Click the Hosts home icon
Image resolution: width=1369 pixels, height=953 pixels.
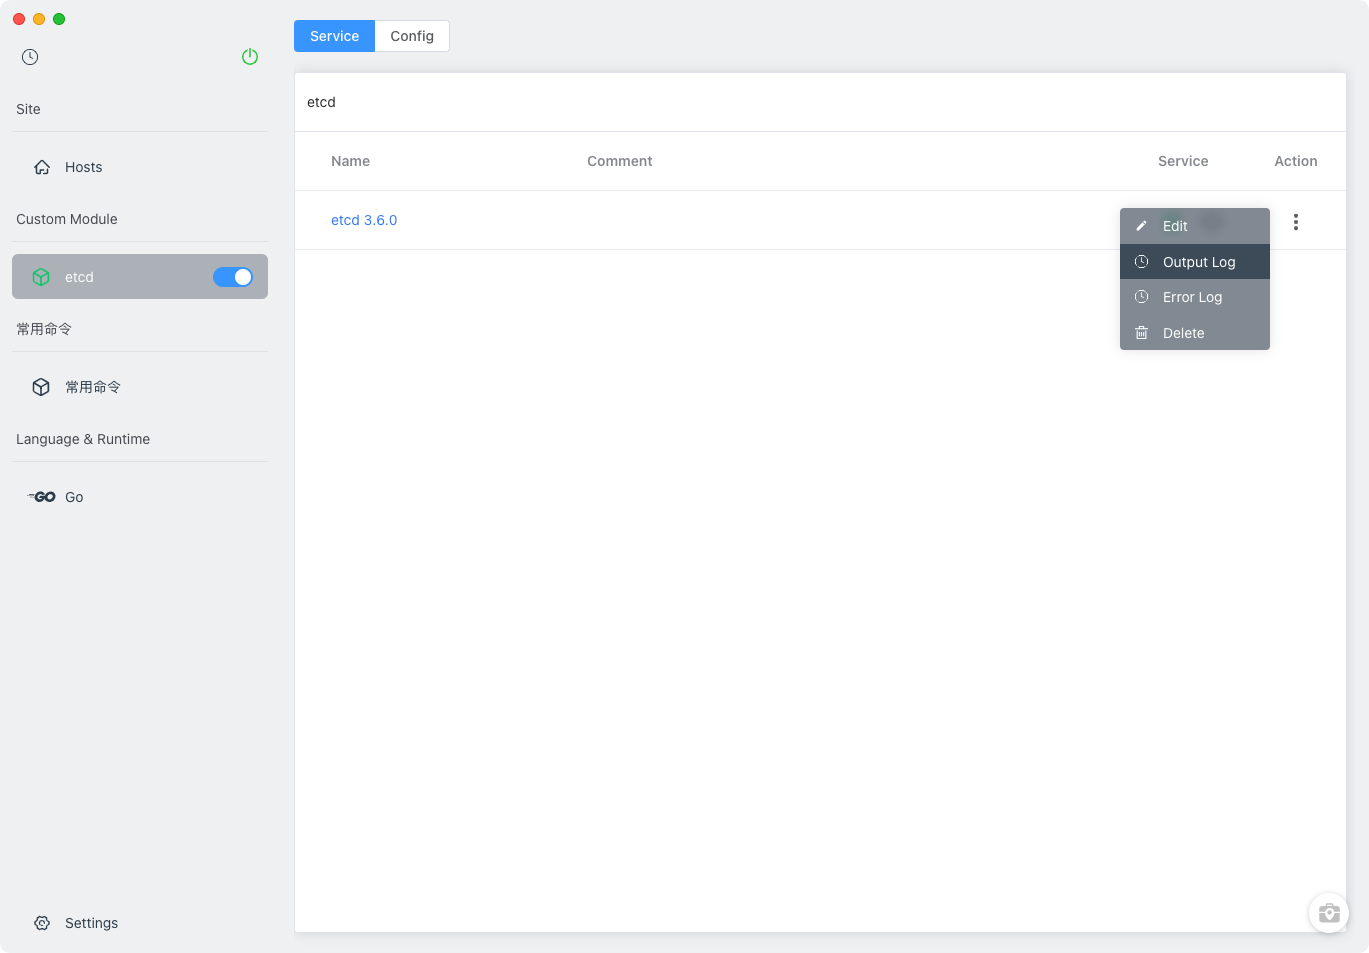coord(42,167)
